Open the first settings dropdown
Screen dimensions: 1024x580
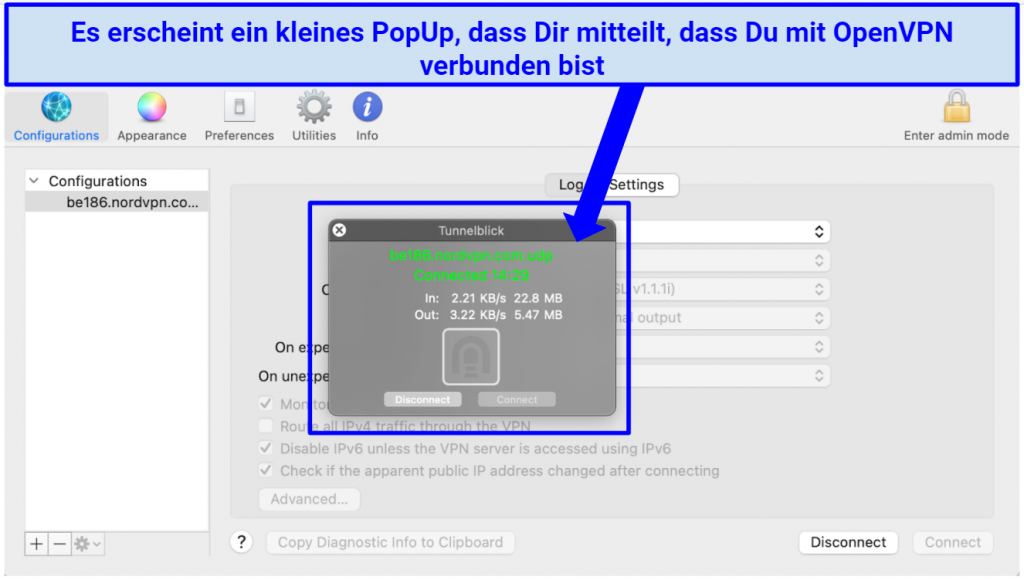722,232
